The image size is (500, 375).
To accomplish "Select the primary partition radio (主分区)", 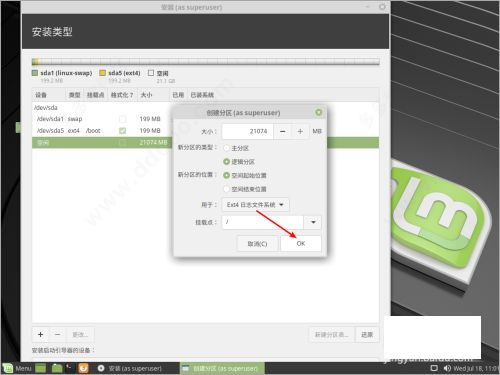I will click(226, 148).
